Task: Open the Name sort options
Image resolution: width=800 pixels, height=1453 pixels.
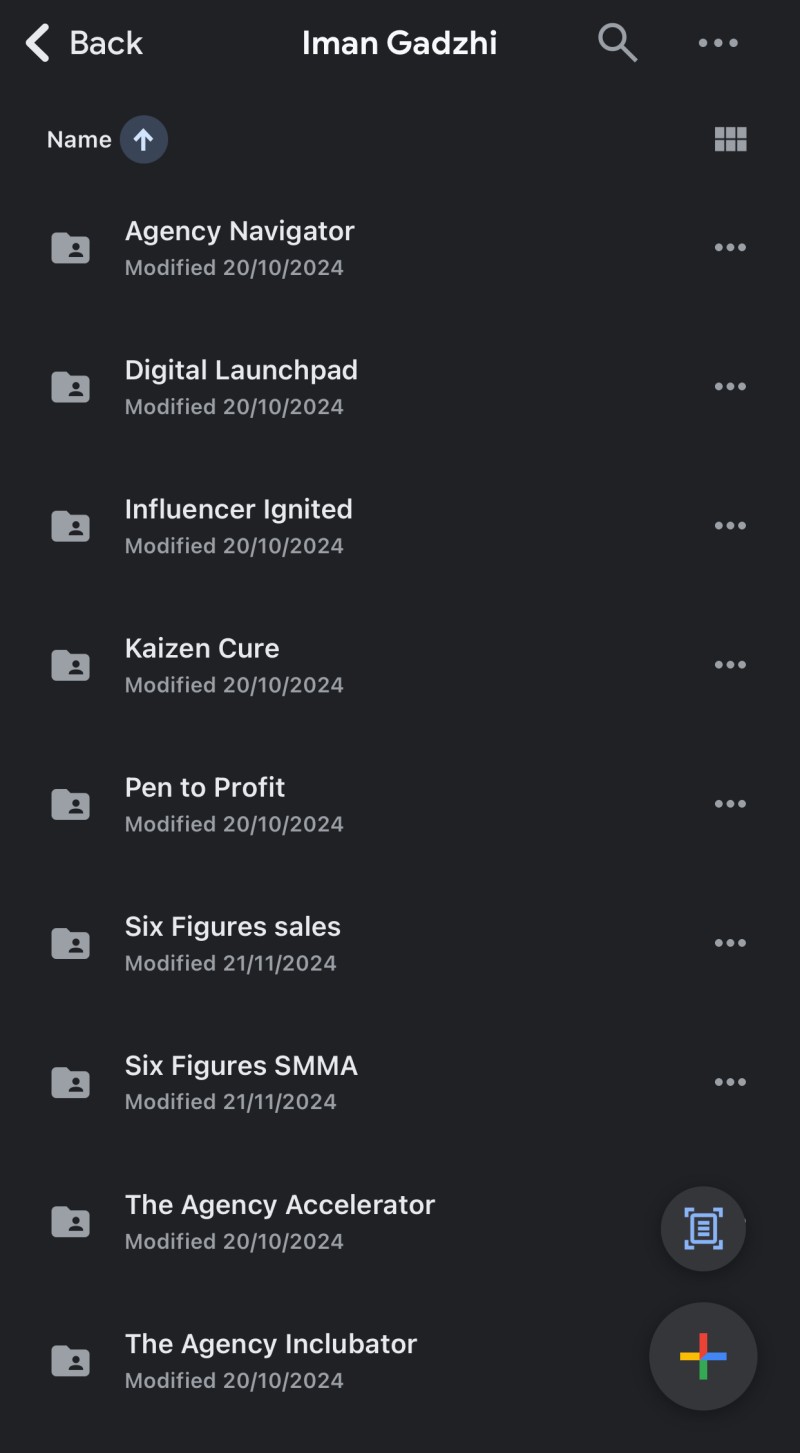Action: click(x=79, y=140)
